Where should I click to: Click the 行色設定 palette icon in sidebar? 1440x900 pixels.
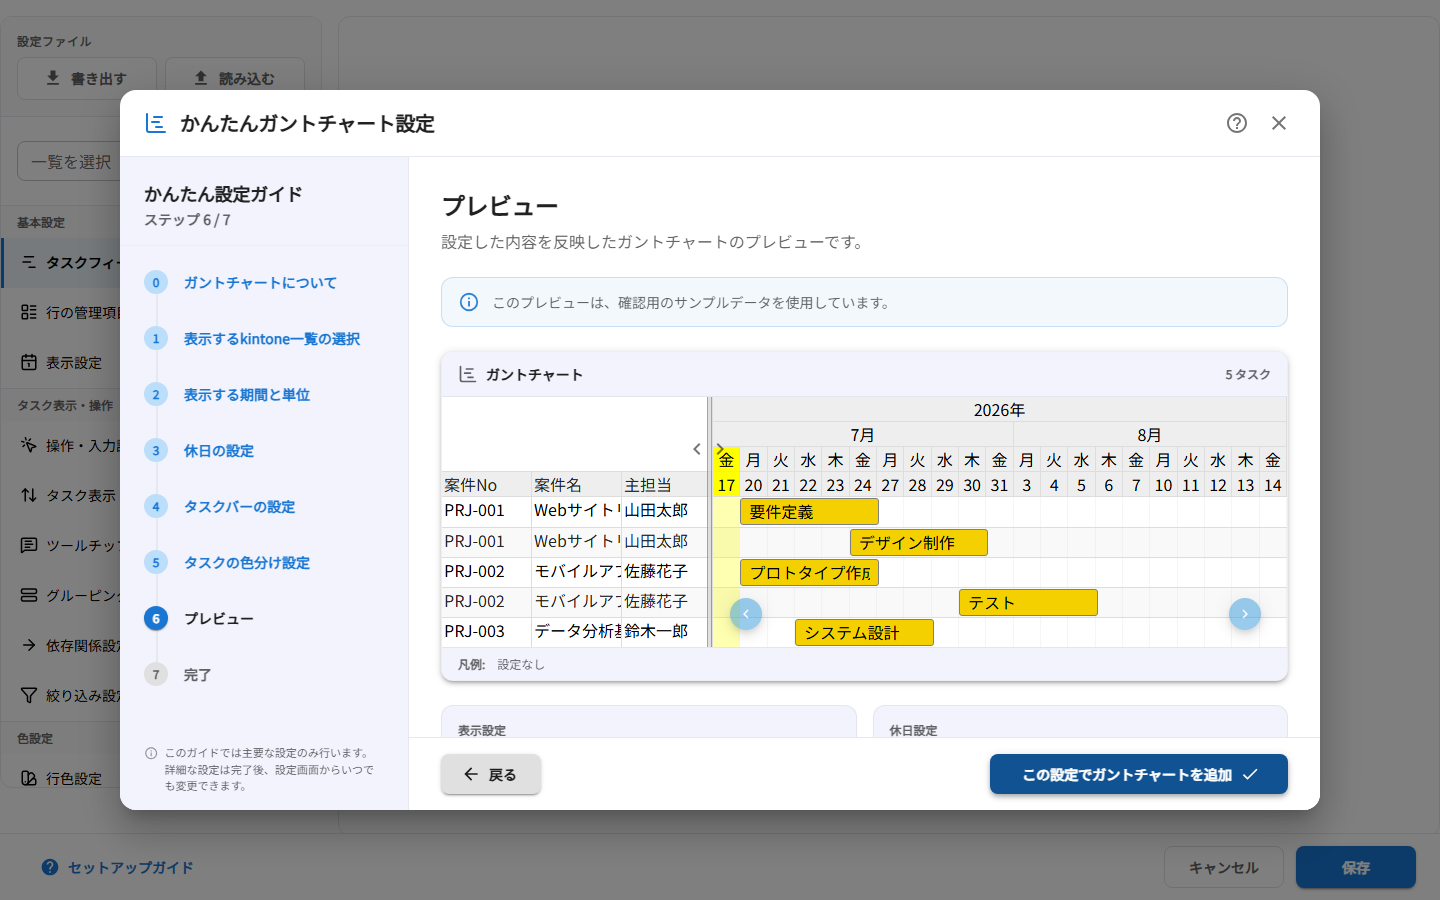tap(29, 778)
